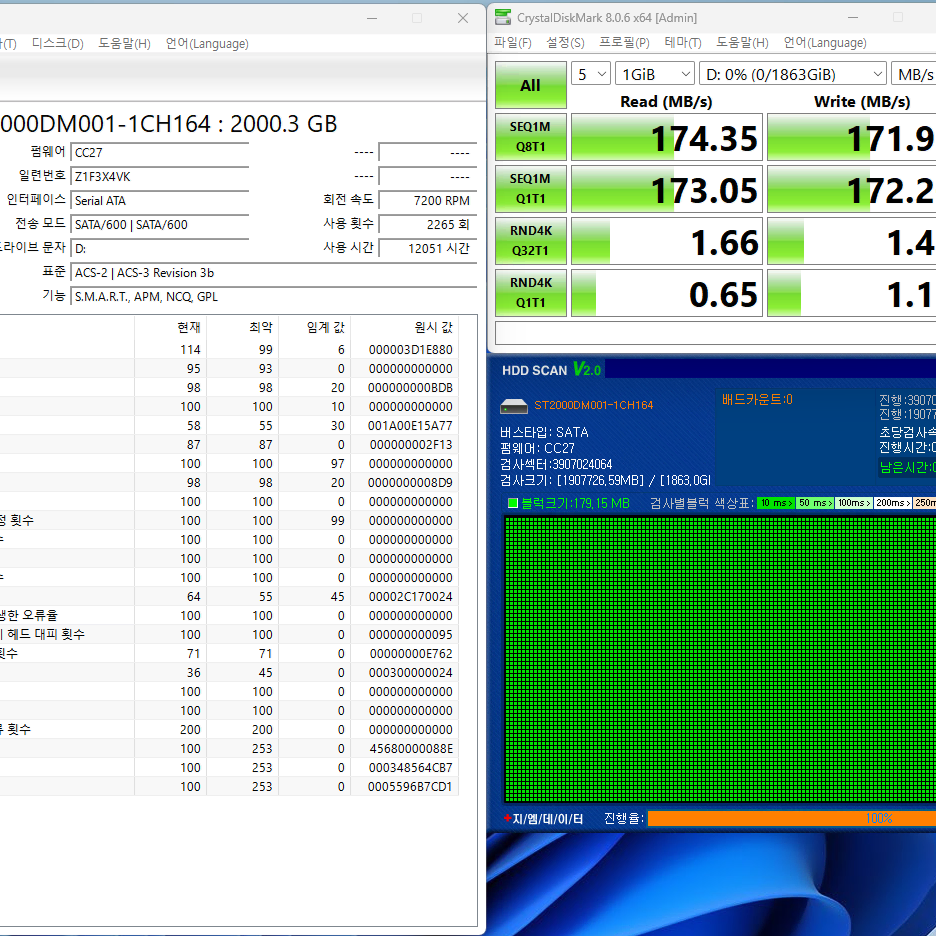
Task: Click the power on hours 12051 시간
Action: point(427,248)
